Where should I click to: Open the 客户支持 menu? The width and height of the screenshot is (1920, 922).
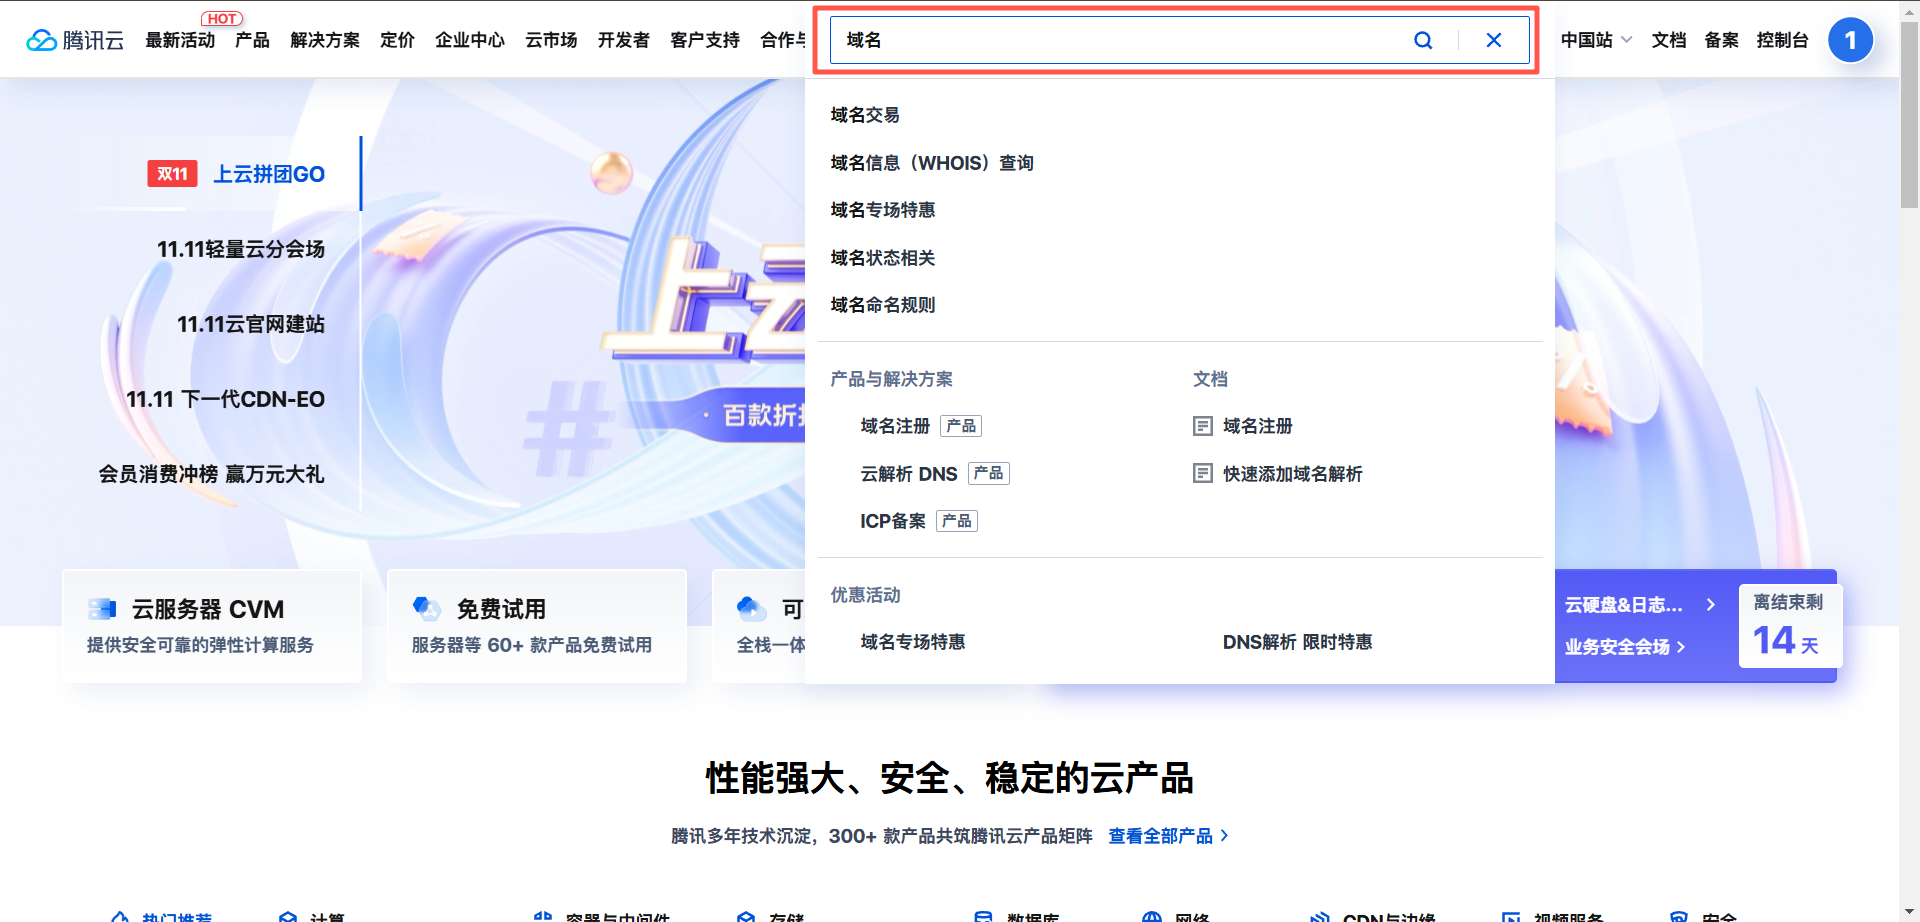point(705,40)
